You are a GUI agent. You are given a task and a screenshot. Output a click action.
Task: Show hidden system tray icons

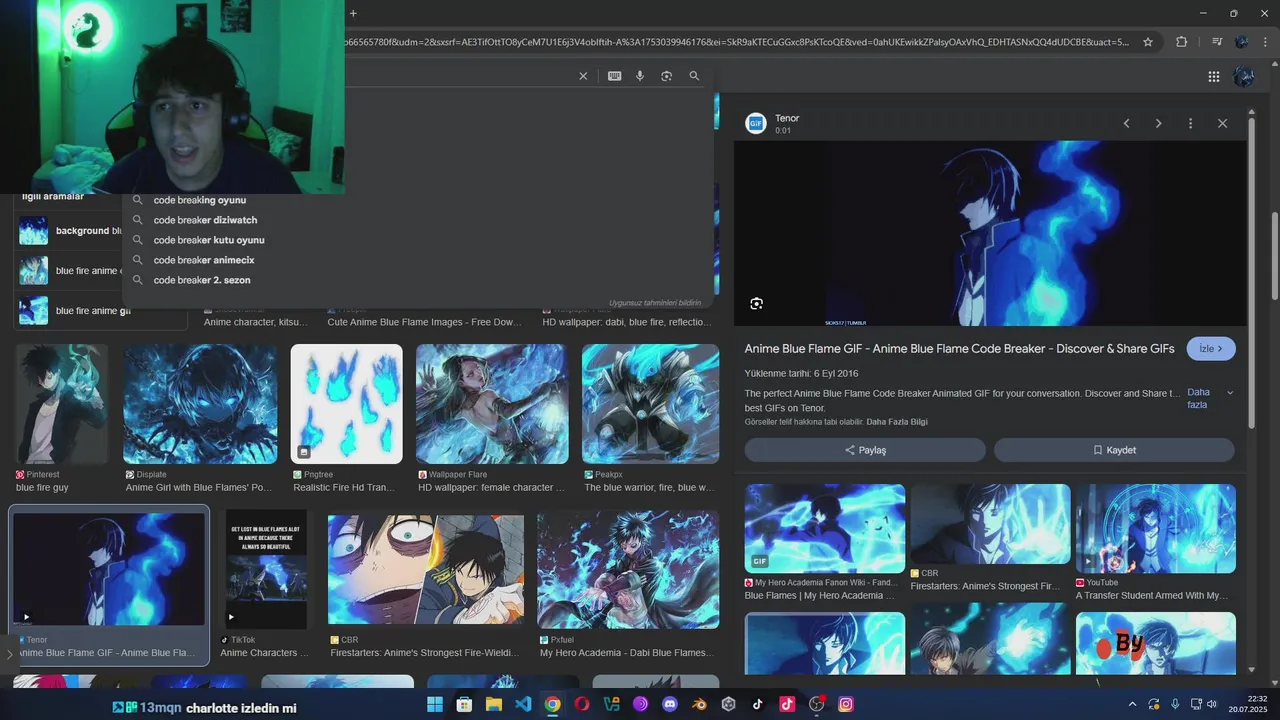click(x=1132, y=704)
